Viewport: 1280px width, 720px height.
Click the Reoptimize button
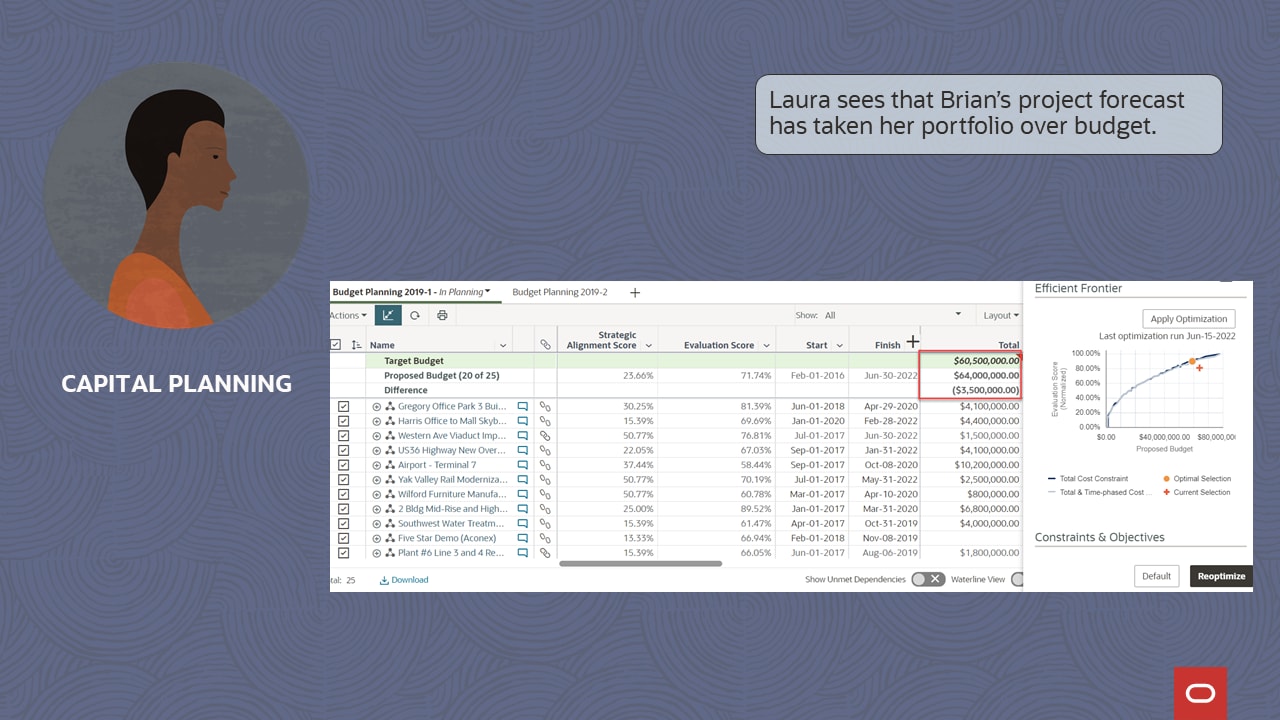1220,576
